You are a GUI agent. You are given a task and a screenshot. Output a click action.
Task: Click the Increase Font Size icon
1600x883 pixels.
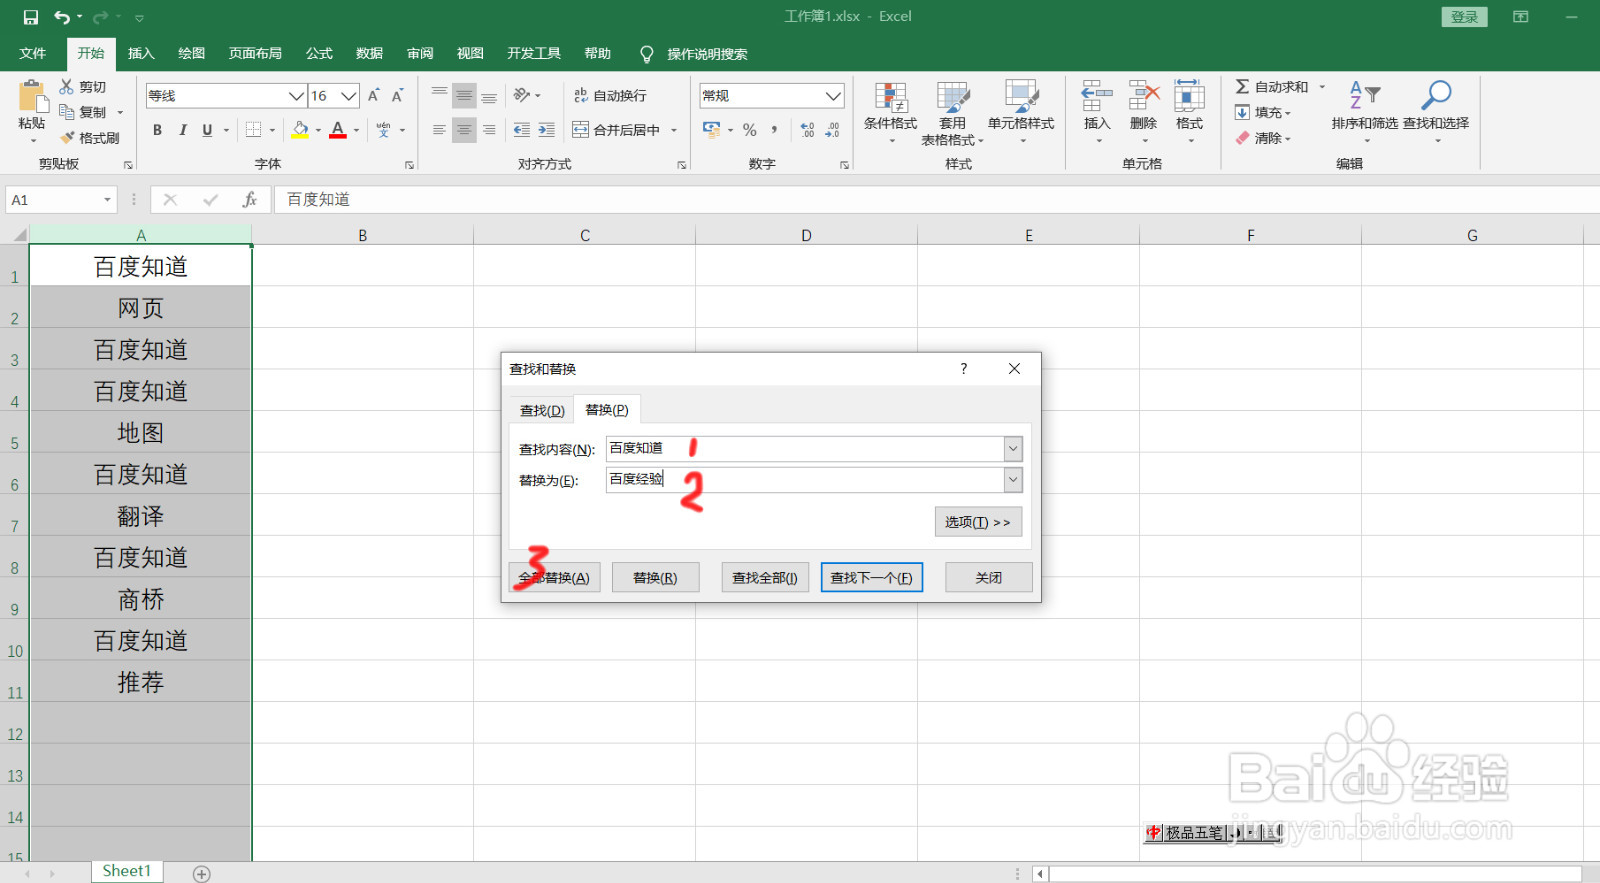click(x=373, y=96)
